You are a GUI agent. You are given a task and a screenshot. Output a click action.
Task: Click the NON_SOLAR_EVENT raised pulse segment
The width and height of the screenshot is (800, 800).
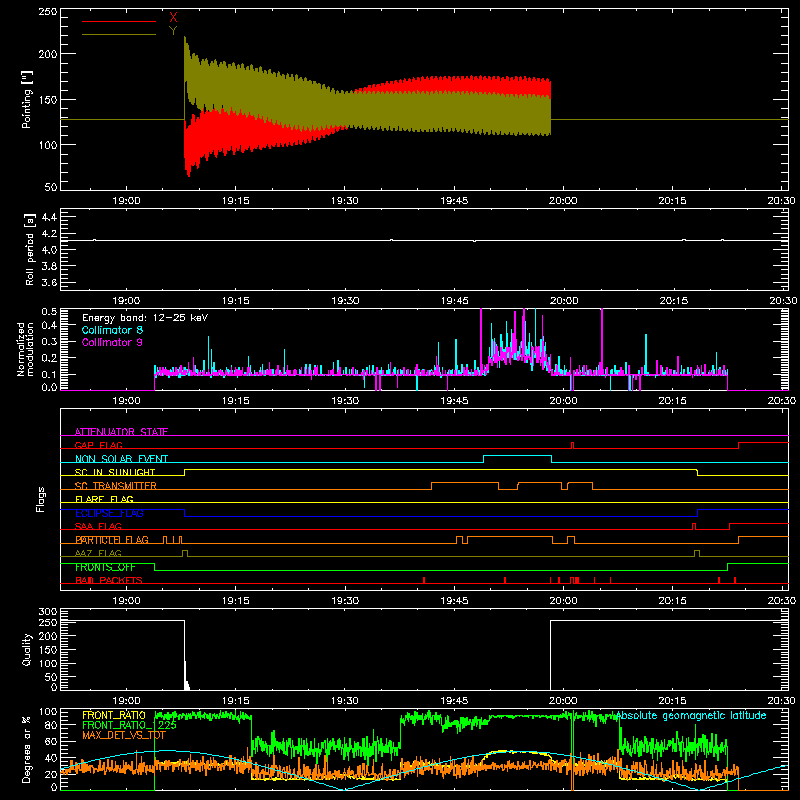pyautogui.click(x=517, y=456)
